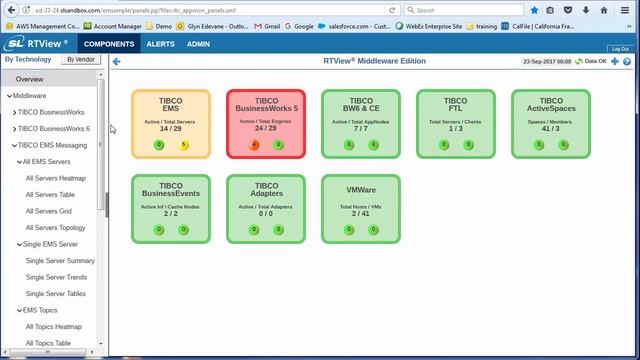This screenshot has height=360, width=640.
Task: Open All Servers Topology
Action: point(56,228)
